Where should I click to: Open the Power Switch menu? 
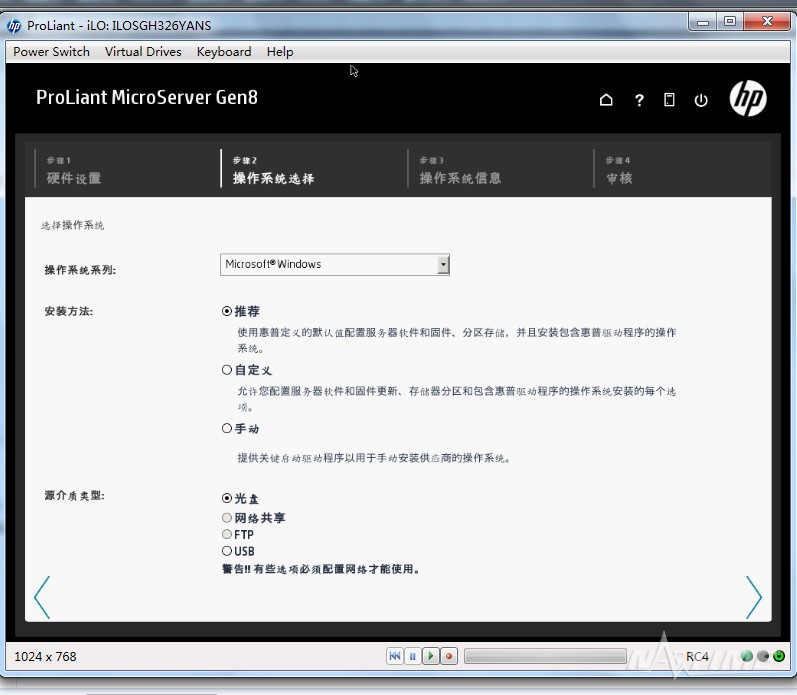pyautogui.click(x=51, y=52)
